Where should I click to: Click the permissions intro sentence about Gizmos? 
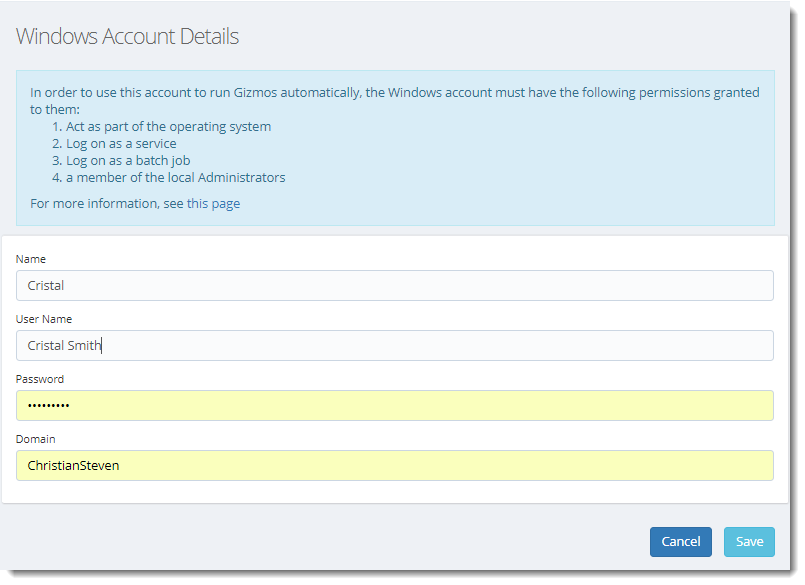pos(394,101)
